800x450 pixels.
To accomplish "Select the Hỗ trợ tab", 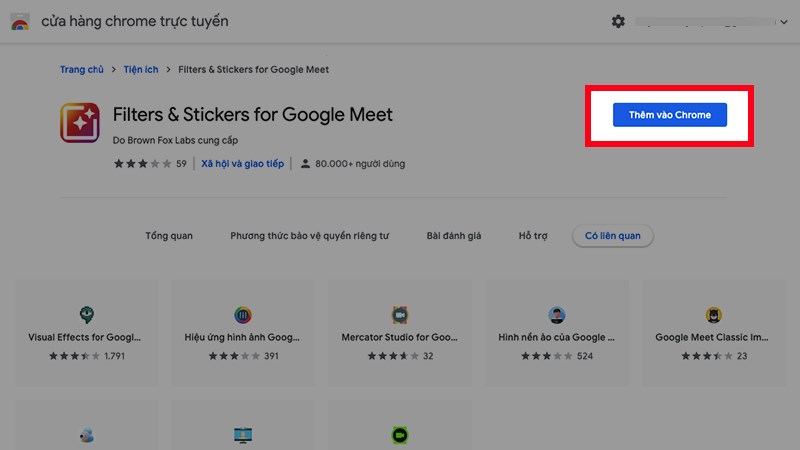I will [533, 236].
